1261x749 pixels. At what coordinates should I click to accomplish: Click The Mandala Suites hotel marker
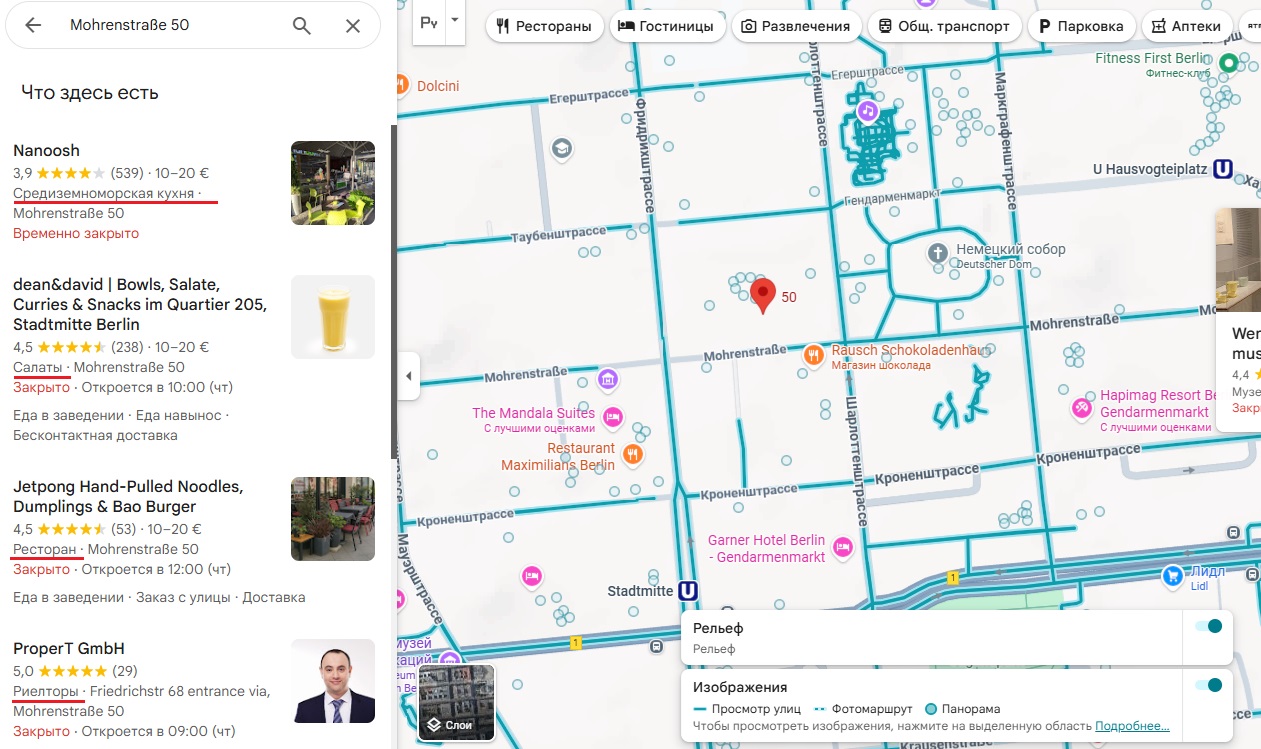point(613,417)
